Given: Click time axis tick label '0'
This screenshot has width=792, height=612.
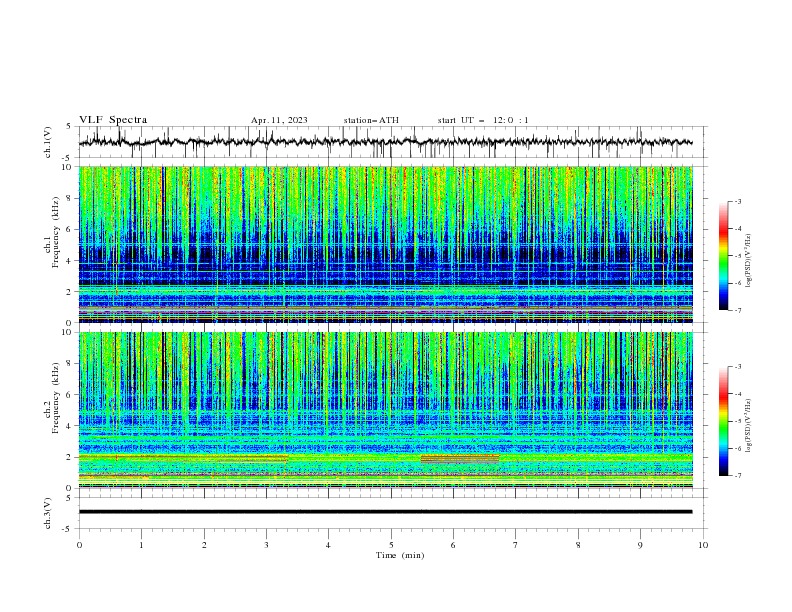Looking at the screenshot, I should (x=79, y=545).
